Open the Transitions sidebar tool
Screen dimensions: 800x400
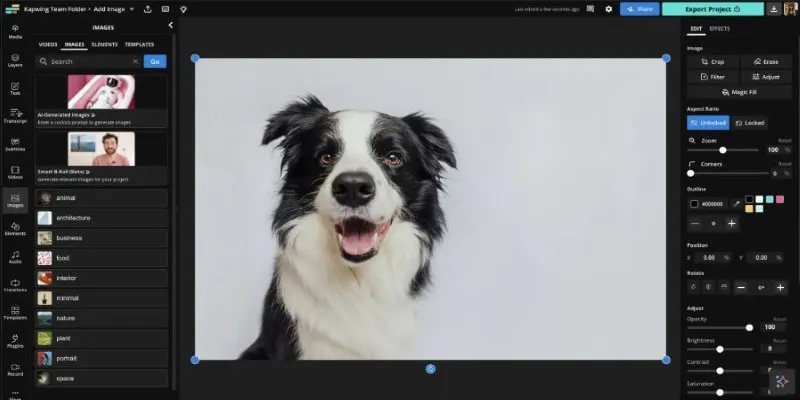pos(15,285)
